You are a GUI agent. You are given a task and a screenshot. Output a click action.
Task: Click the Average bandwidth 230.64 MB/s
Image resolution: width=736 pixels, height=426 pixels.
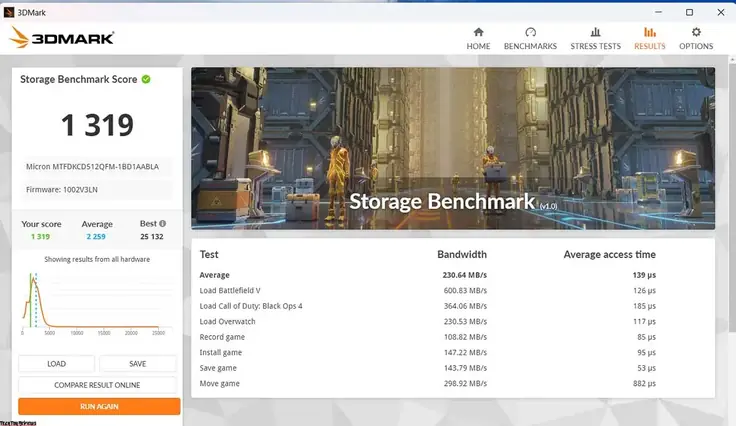tap(465, 275)
